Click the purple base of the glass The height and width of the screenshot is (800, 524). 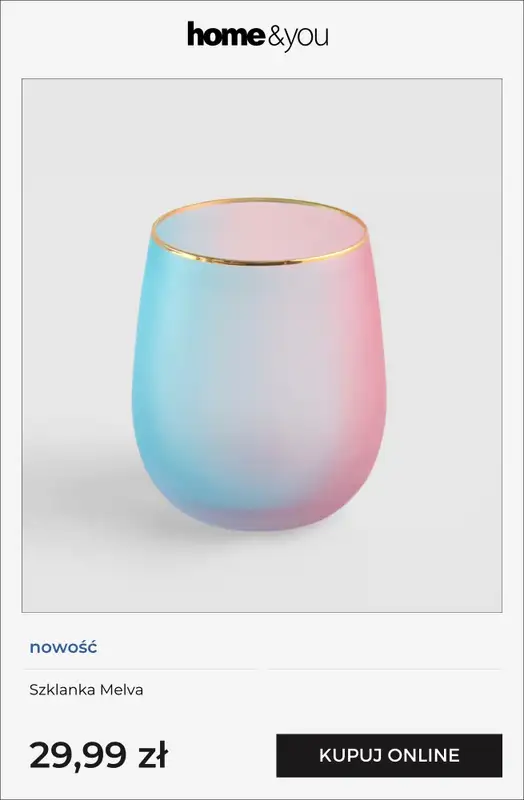click(258, 515)
